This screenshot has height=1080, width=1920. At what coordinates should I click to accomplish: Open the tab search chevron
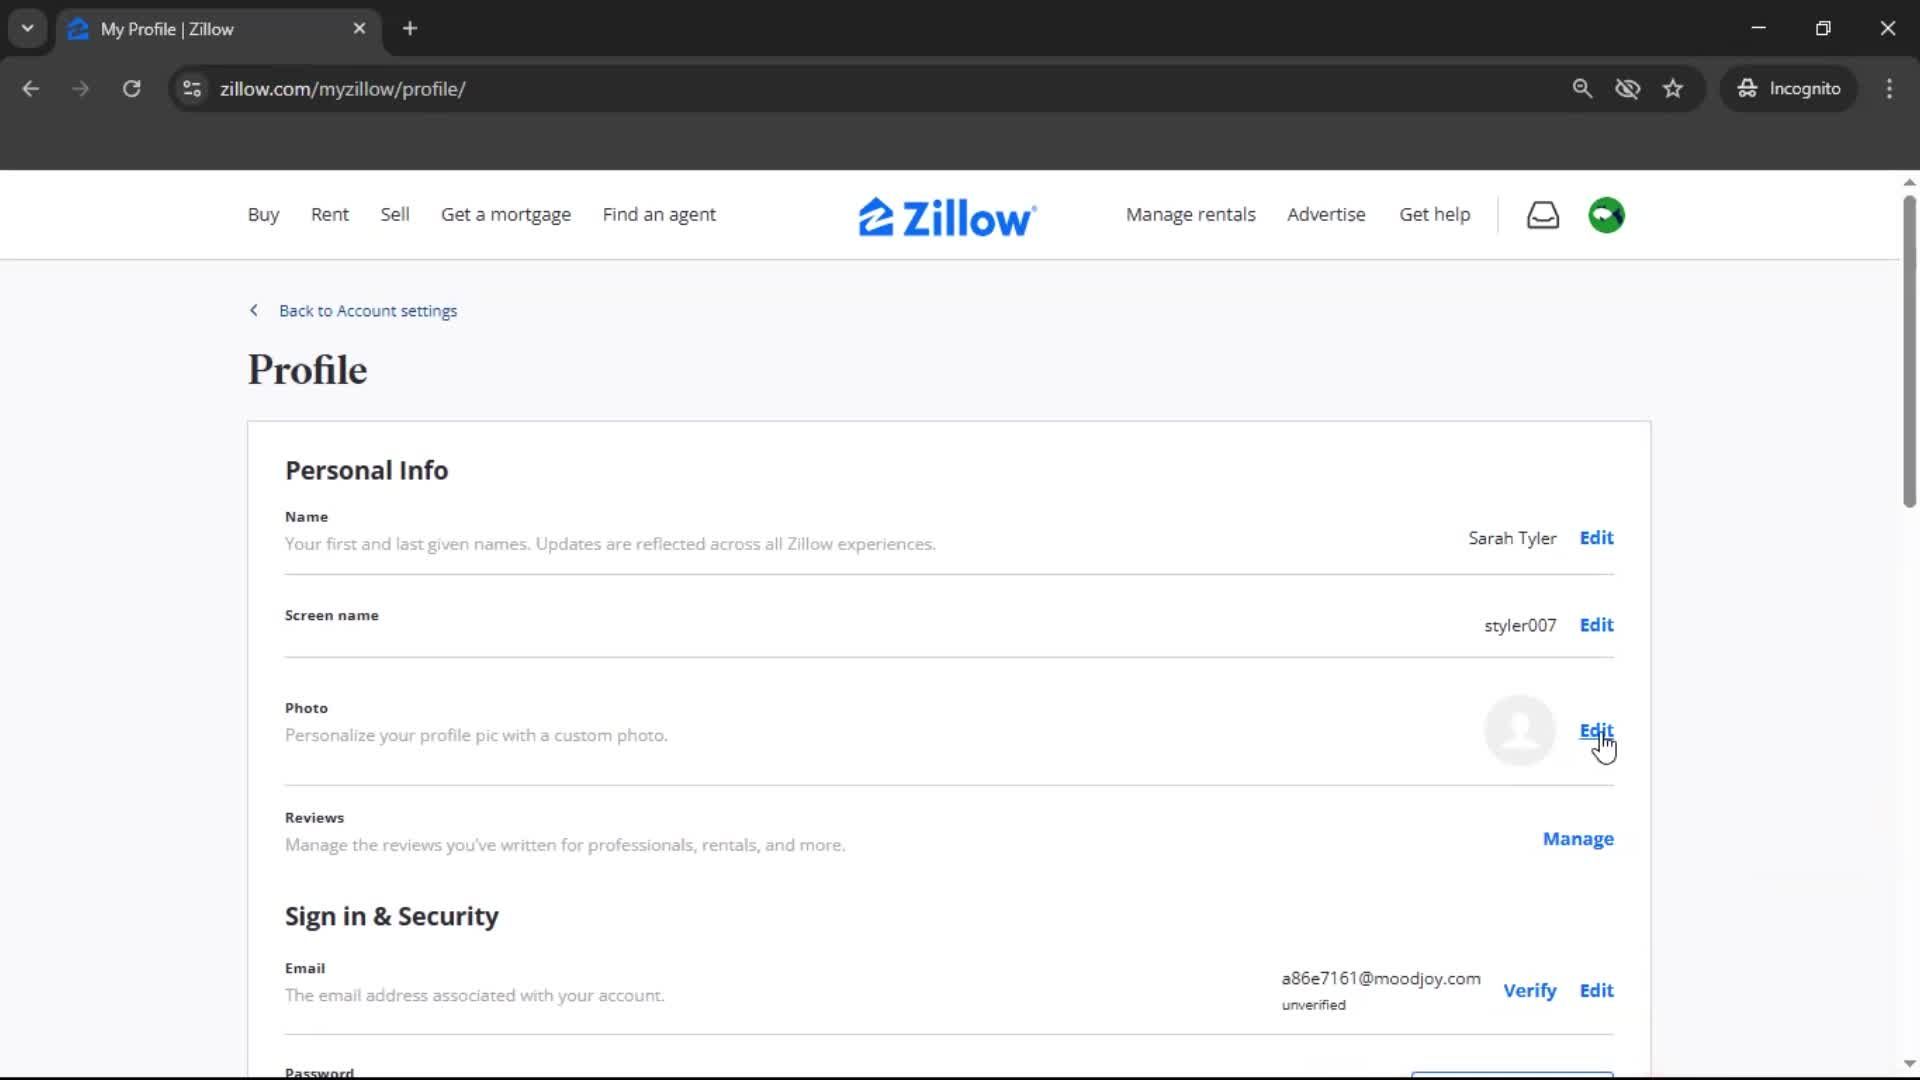(27, 28)
